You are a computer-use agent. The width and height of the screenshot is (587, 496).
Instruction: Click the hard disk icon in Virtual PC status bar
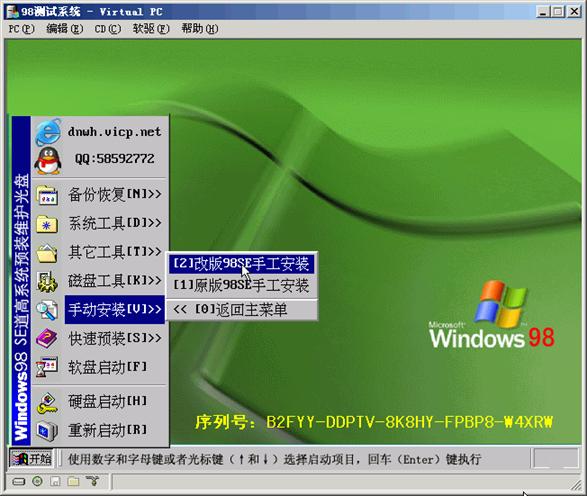pyautogui.click(x=19, y=481)
